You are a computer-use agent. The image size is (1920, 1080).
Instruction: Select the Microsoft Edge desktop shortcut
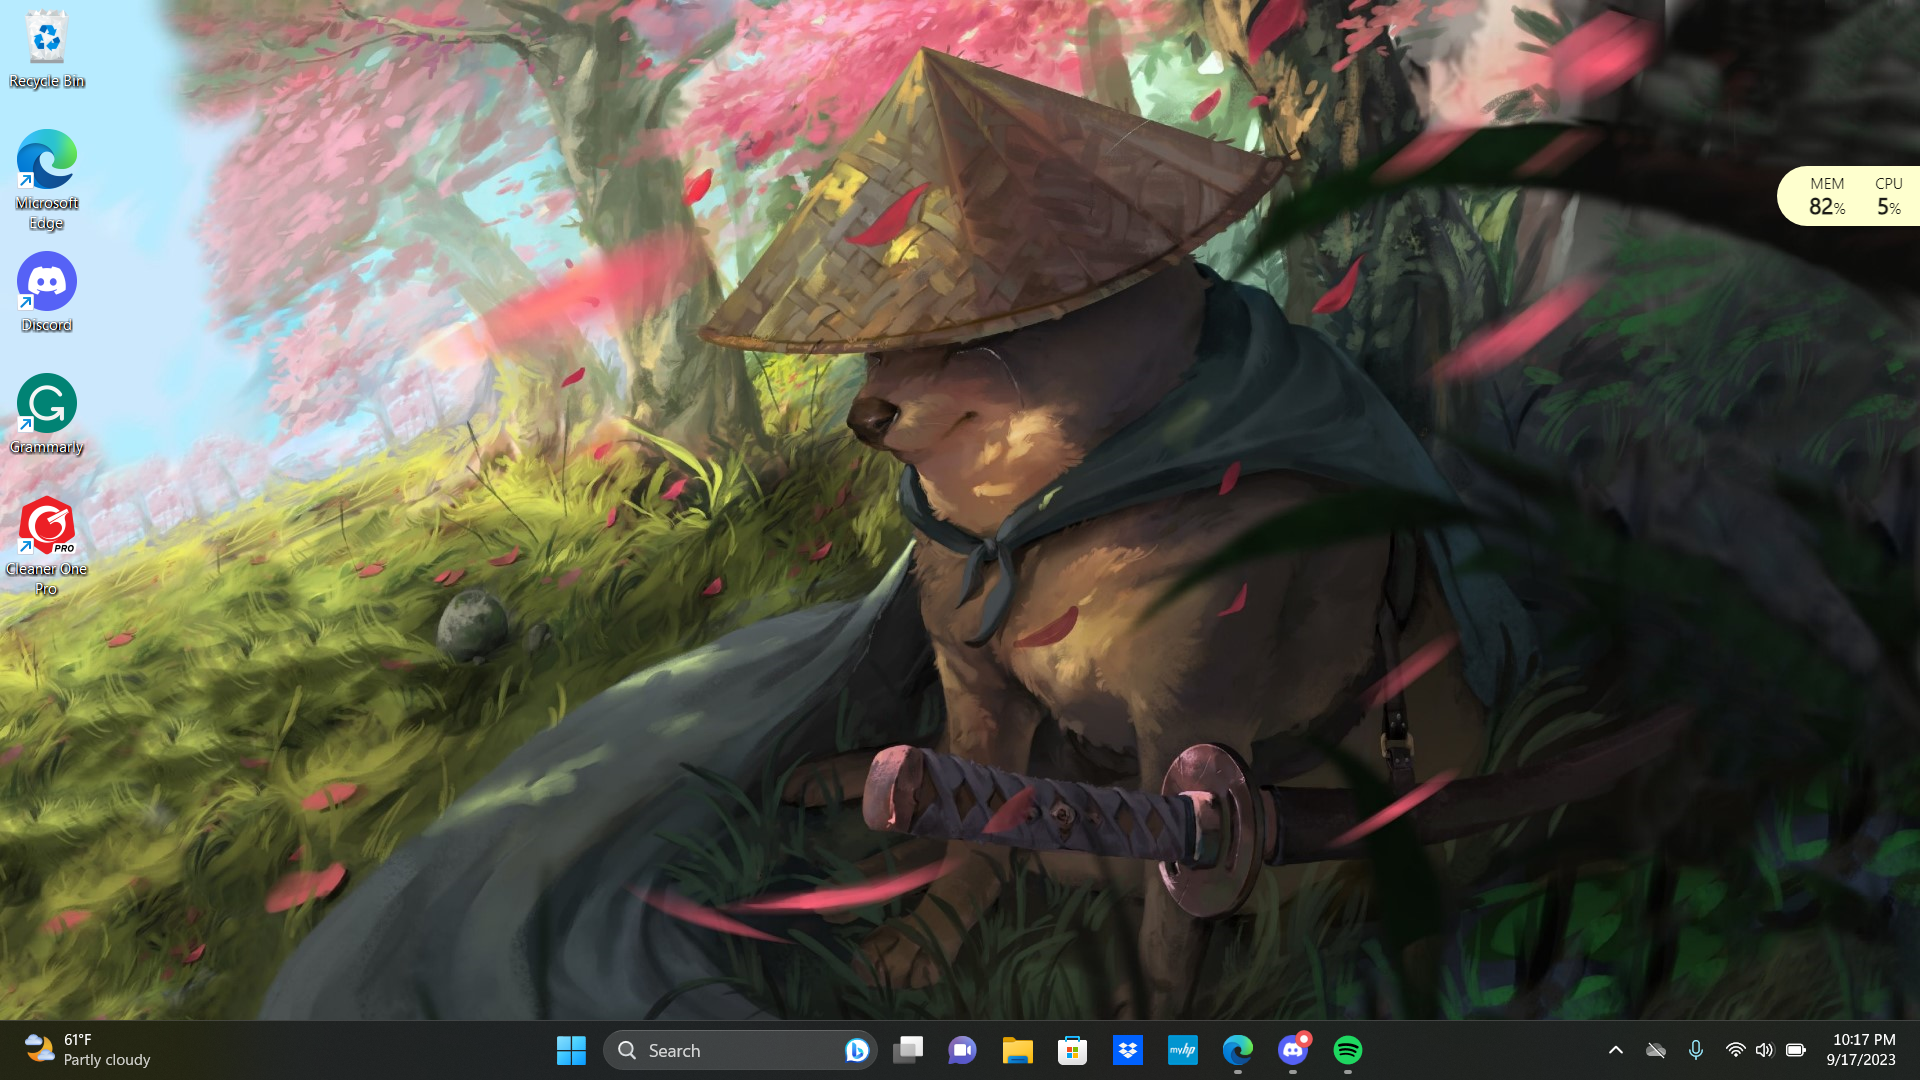click(47, 180)
